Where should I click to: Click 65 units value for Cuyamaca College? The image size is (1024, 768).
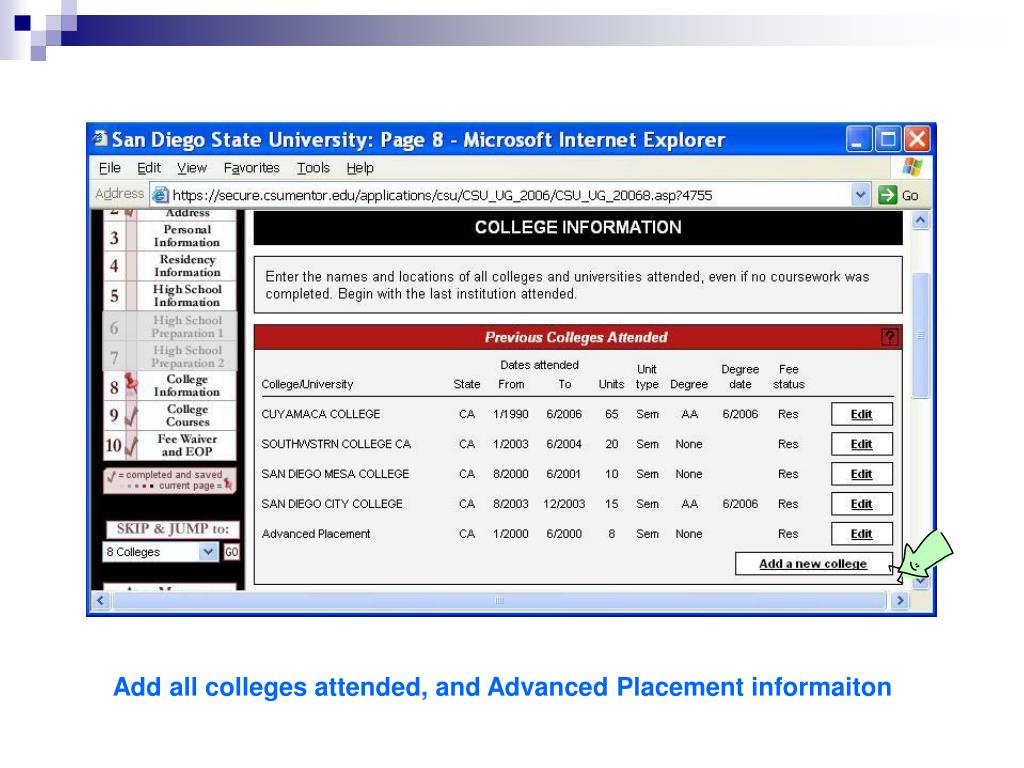(x=611, y=414)
